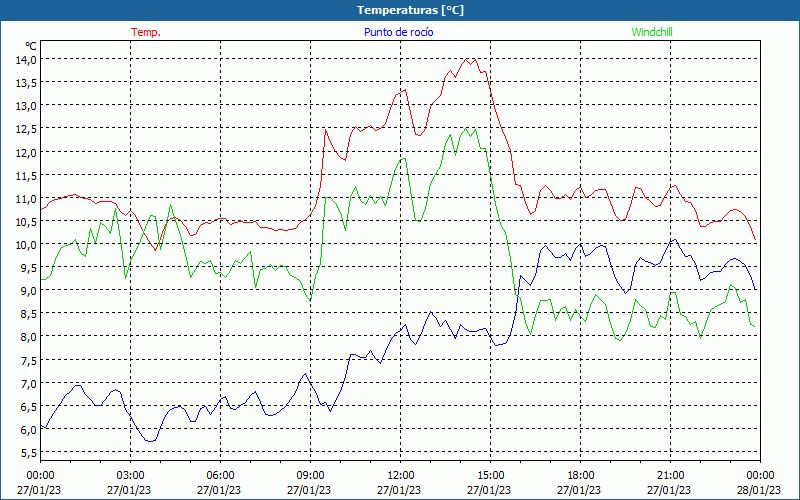Image resolution: width=800 pixels, height=500 pixels.
Task: Click the 09:00 time axis label
Action: 311,476
